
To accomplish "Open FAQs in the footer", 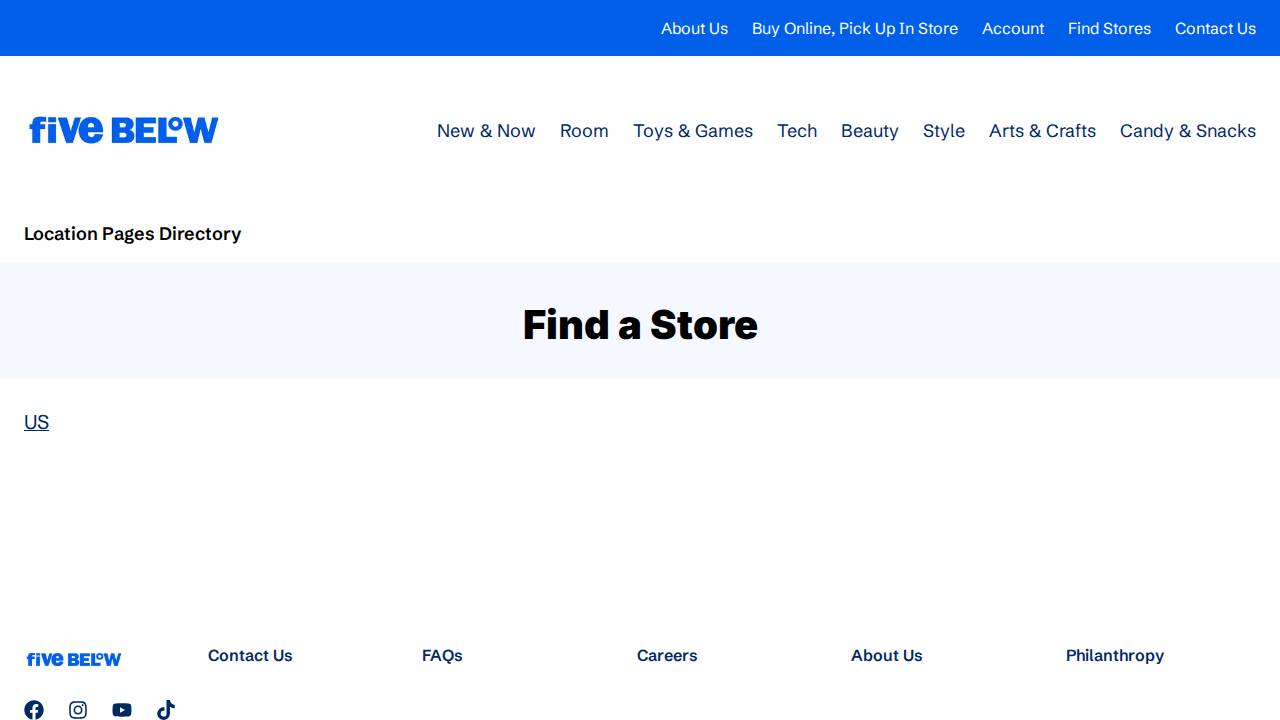I will point(442,655).
